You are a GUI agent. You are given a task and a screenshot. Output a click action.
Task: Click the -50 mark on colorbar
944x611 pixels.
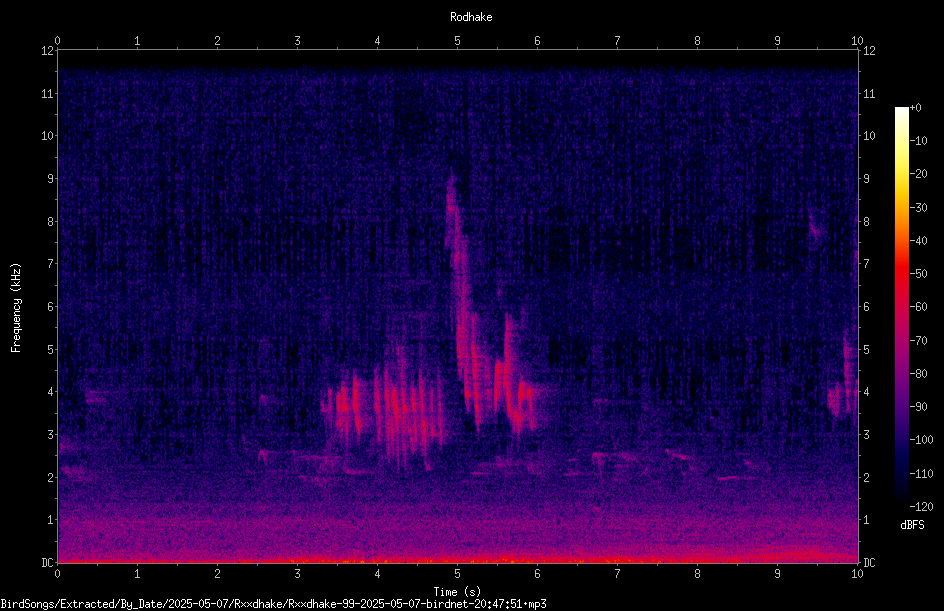[x=918, y=273]
